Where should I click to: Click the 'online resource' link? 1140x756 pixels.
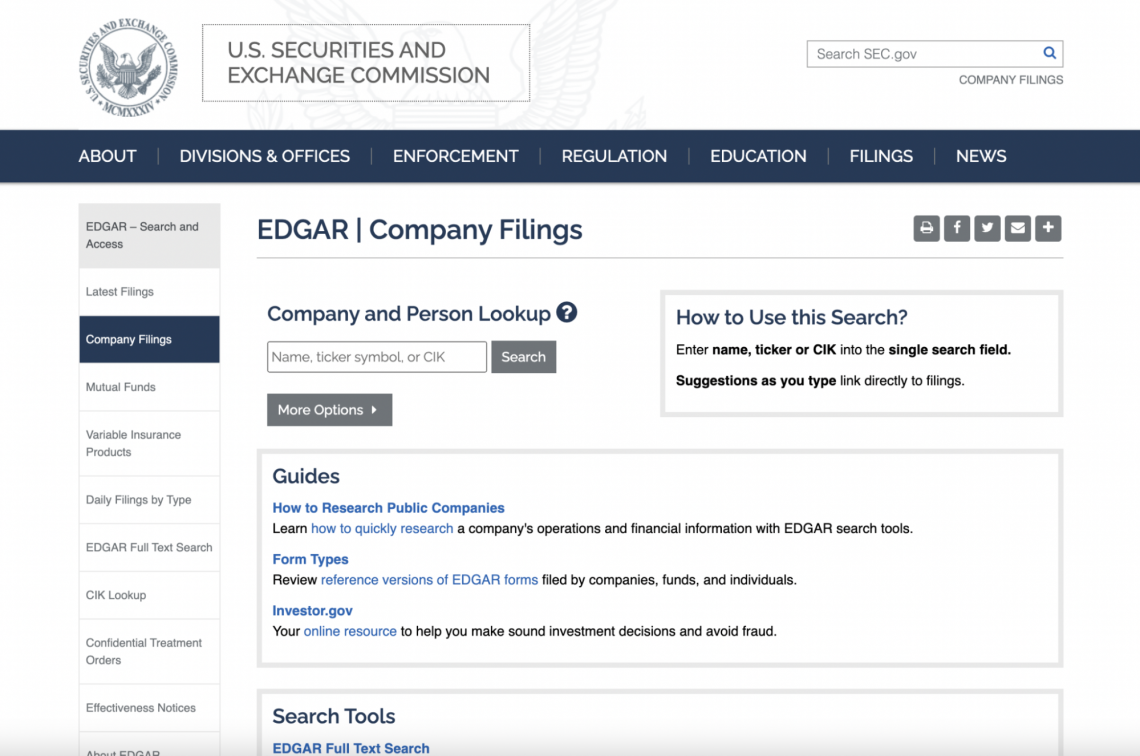(350, 632)
